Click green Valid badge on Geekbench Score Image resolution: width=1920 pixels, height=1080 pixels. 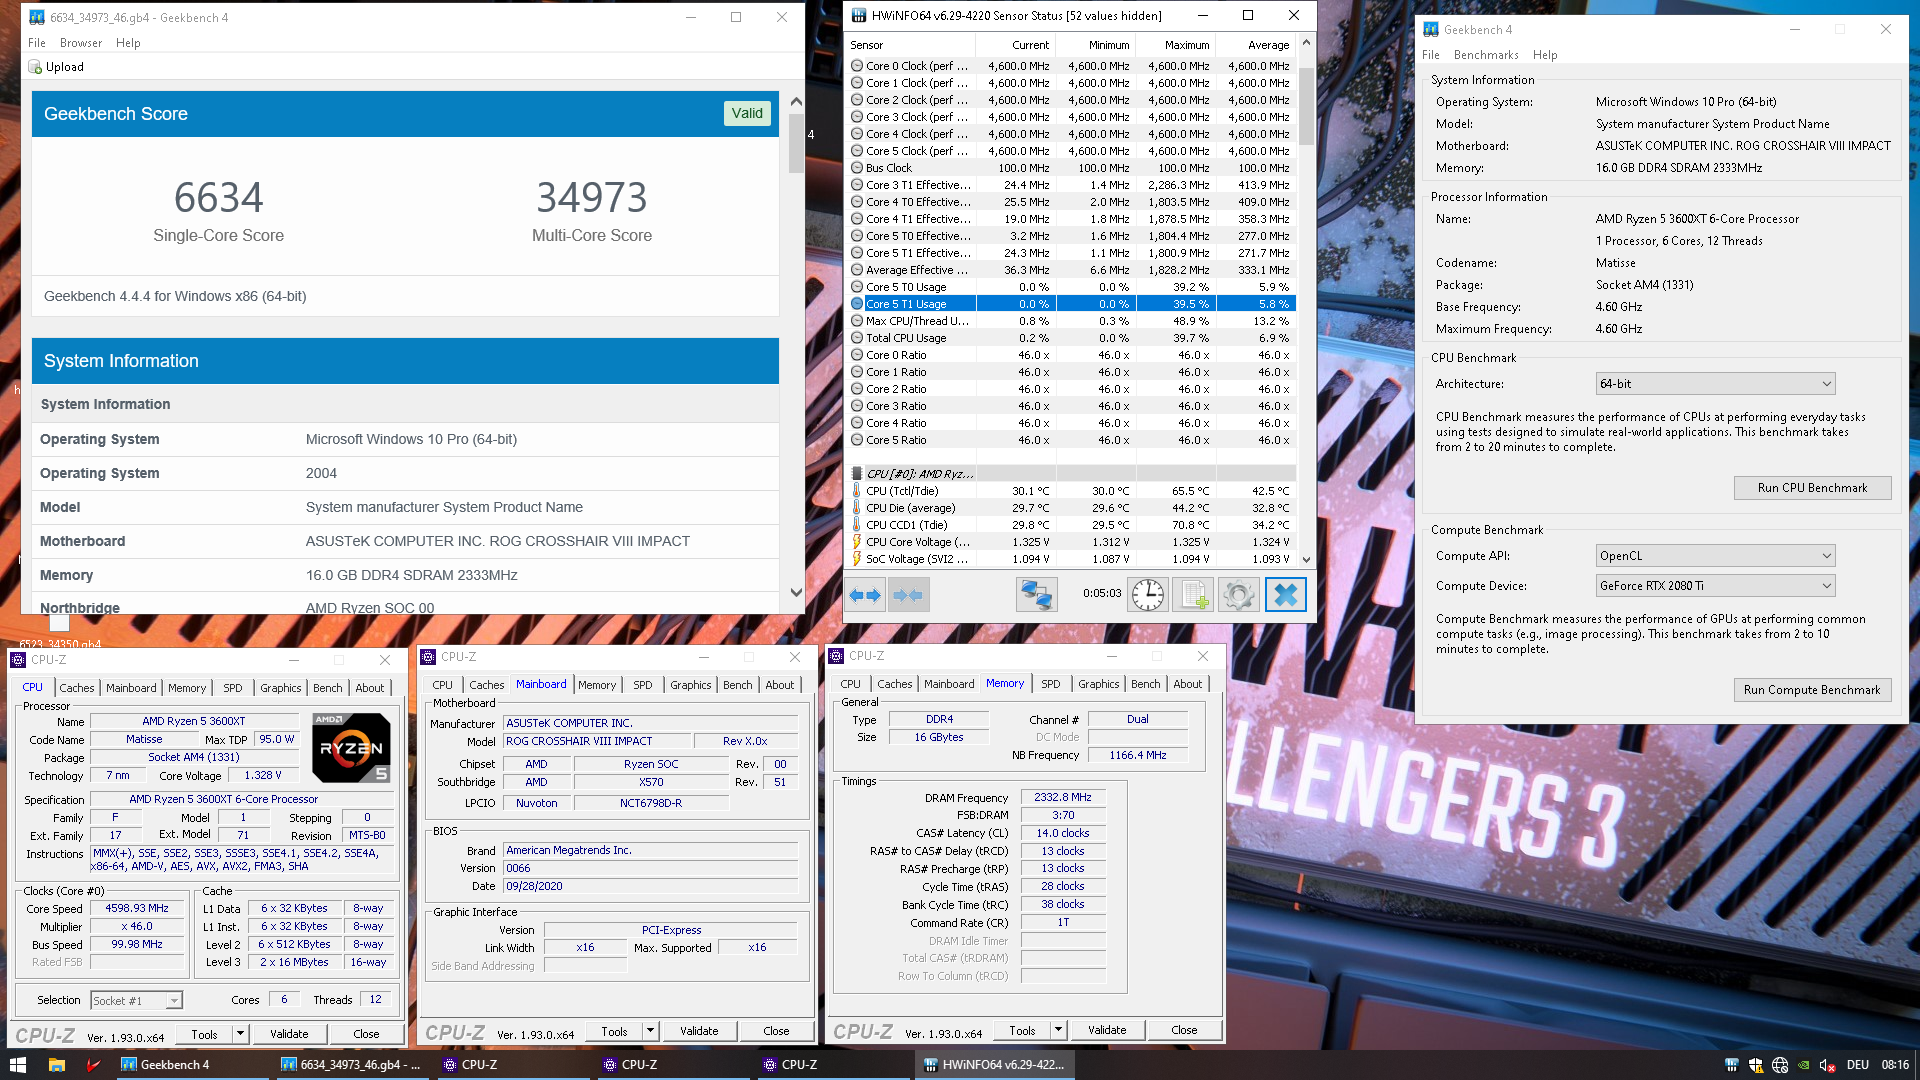pos(746,113)
